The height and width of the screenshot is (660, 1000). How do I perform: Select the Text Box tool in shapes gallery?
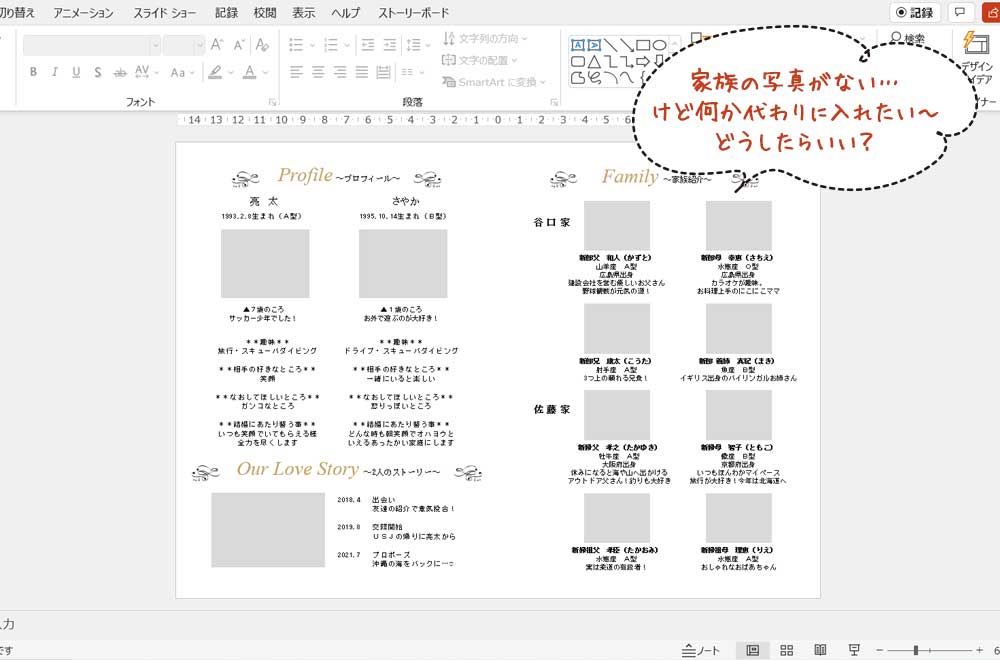point(576,44)
